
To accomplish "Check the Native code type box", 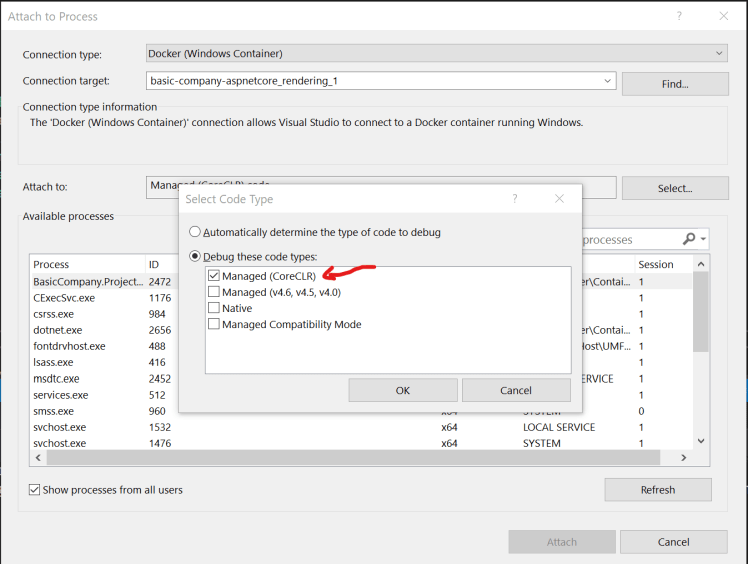I will (214, 308).
